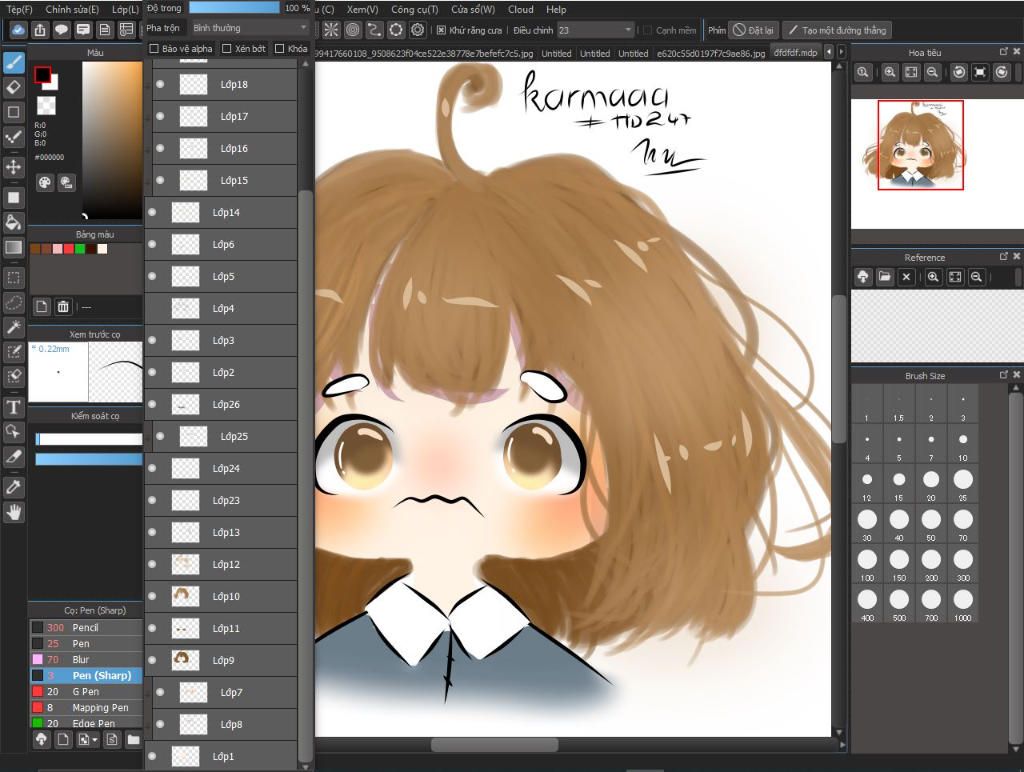
Task: Click the export/share icon in top toolbar
Action: click(x=40, y=30)
